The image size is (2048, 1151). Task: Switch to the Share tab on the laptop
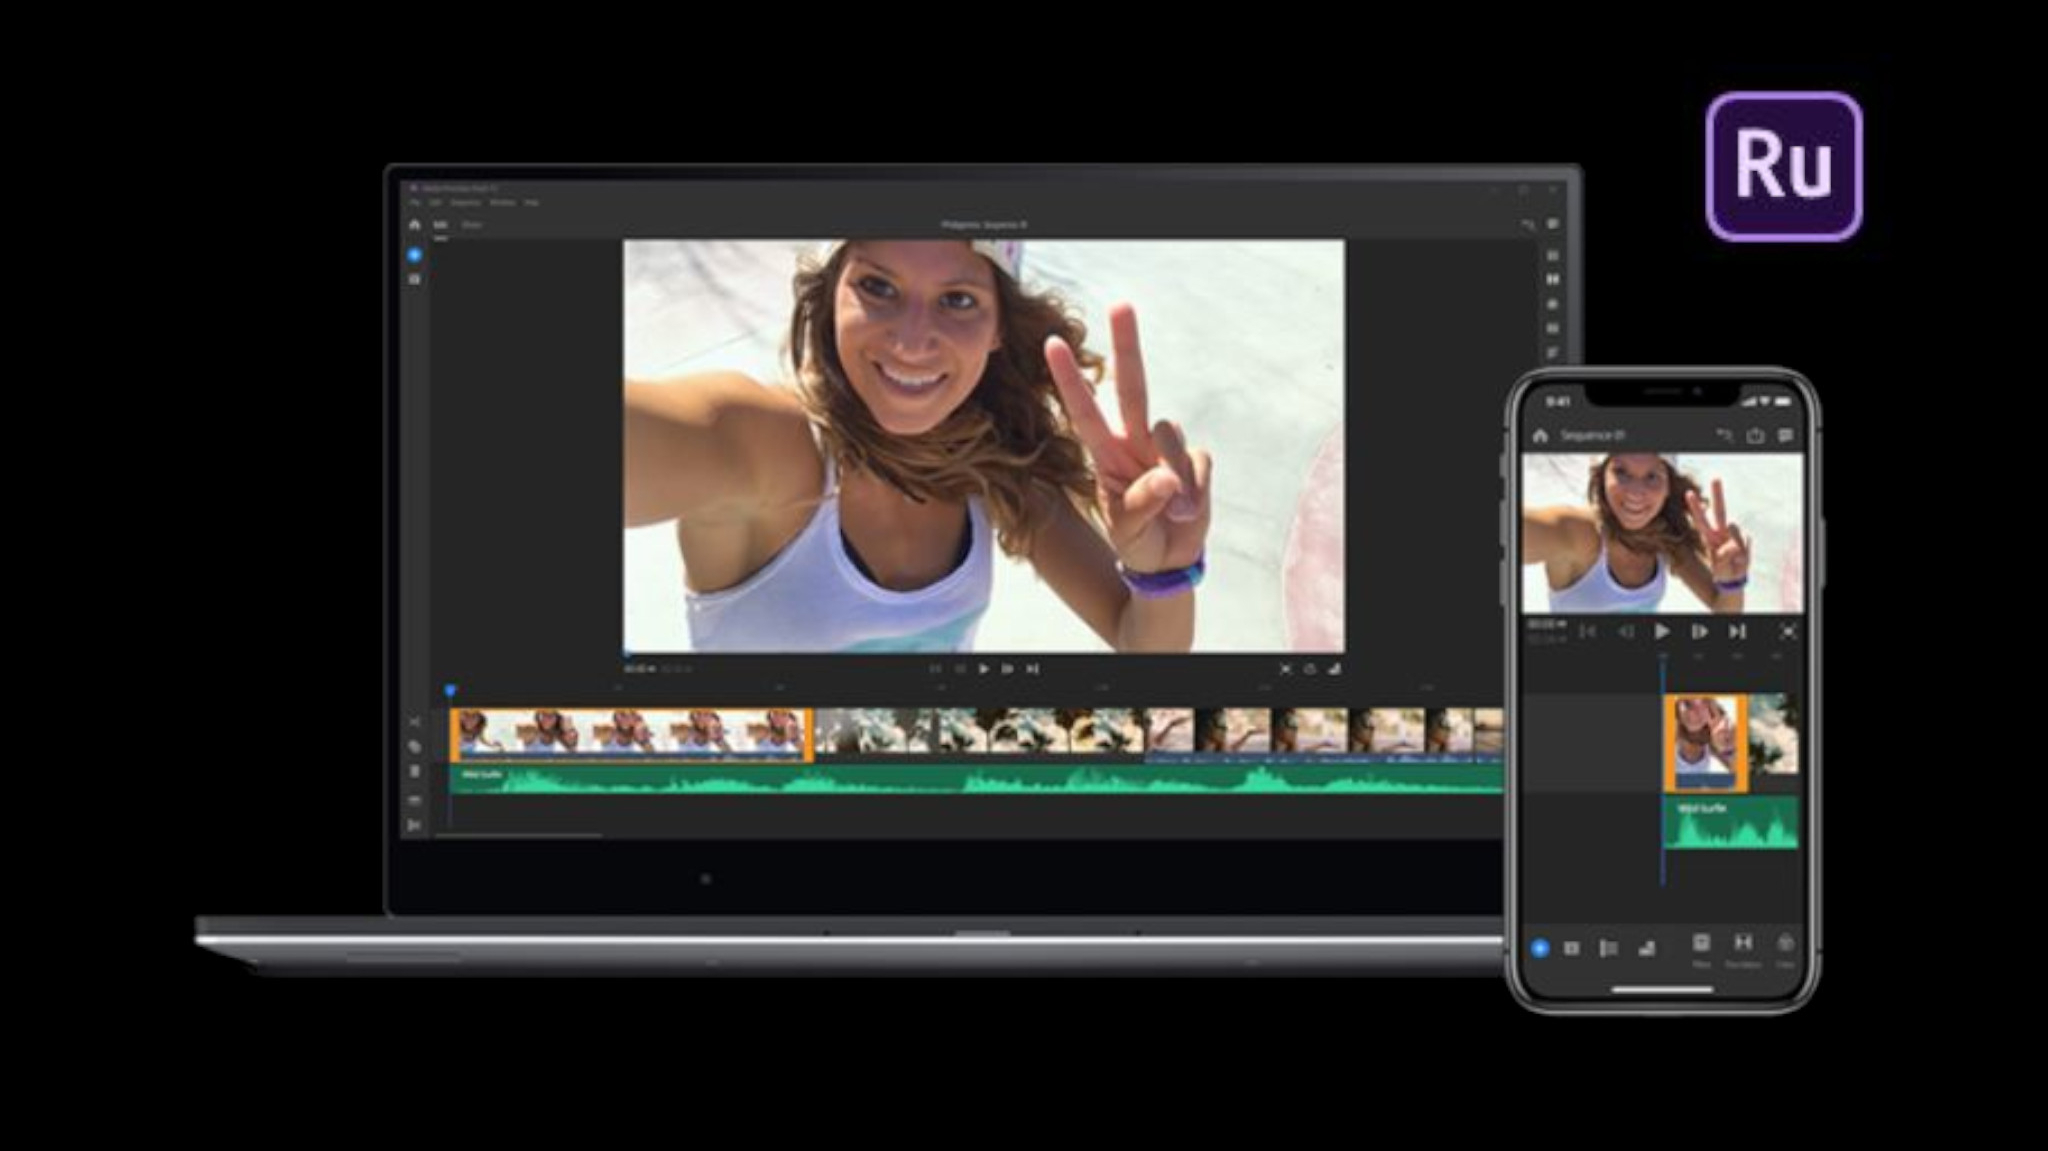pos(471,225)
